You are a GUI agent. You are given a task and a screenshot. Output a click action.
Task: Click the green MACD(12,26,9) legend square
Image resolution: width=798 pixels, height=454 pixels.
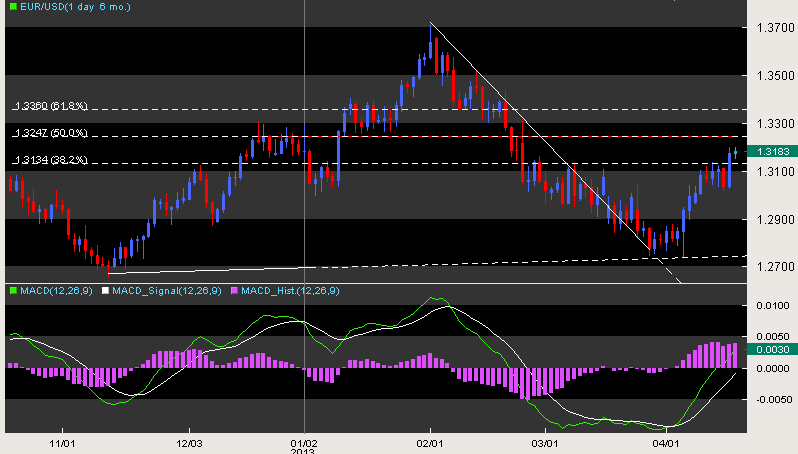click(x=13, y=291)
